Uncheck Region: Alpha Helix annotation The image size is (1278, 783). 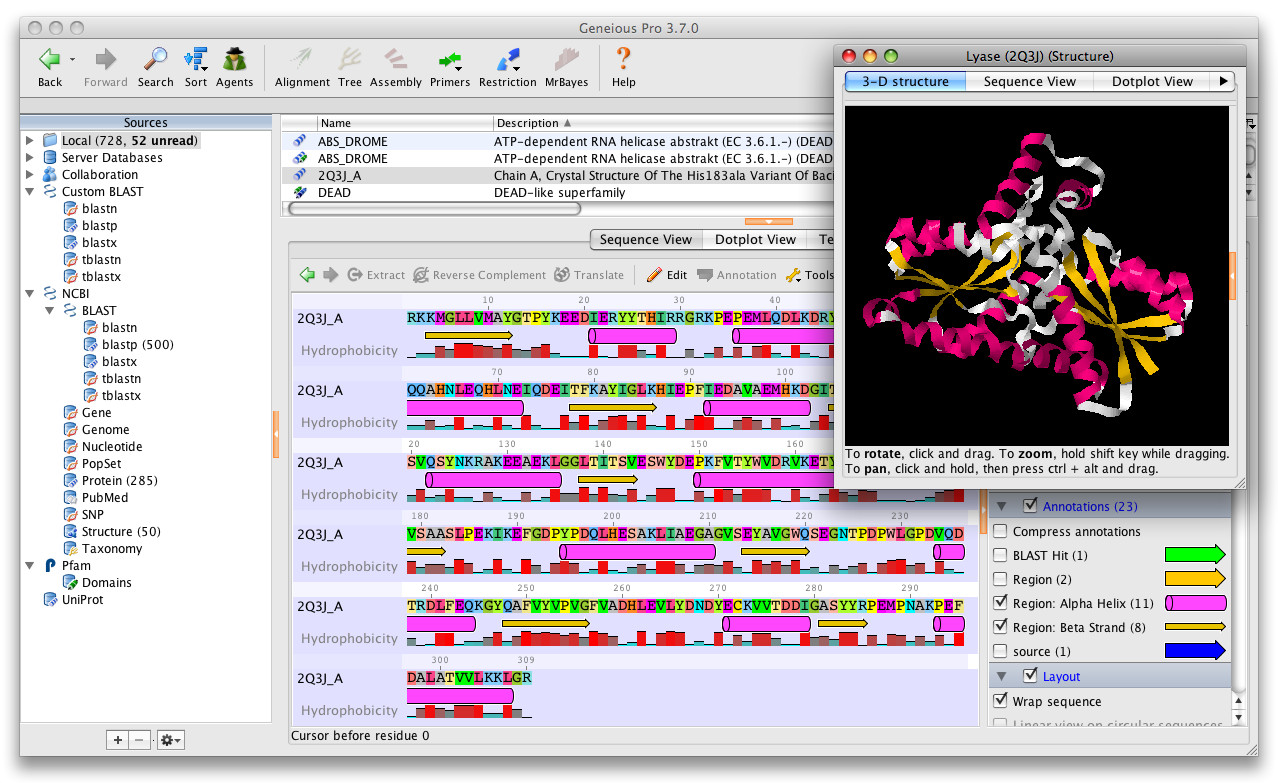(x=1000, y=603)
